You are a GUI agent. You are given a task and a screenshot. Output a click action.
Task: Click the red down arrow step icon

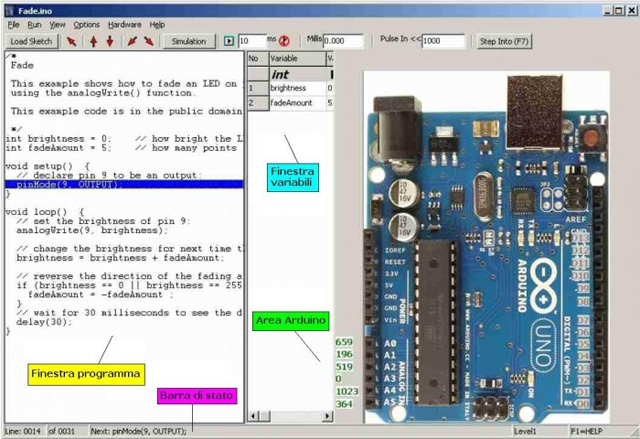tap(110, 42)
